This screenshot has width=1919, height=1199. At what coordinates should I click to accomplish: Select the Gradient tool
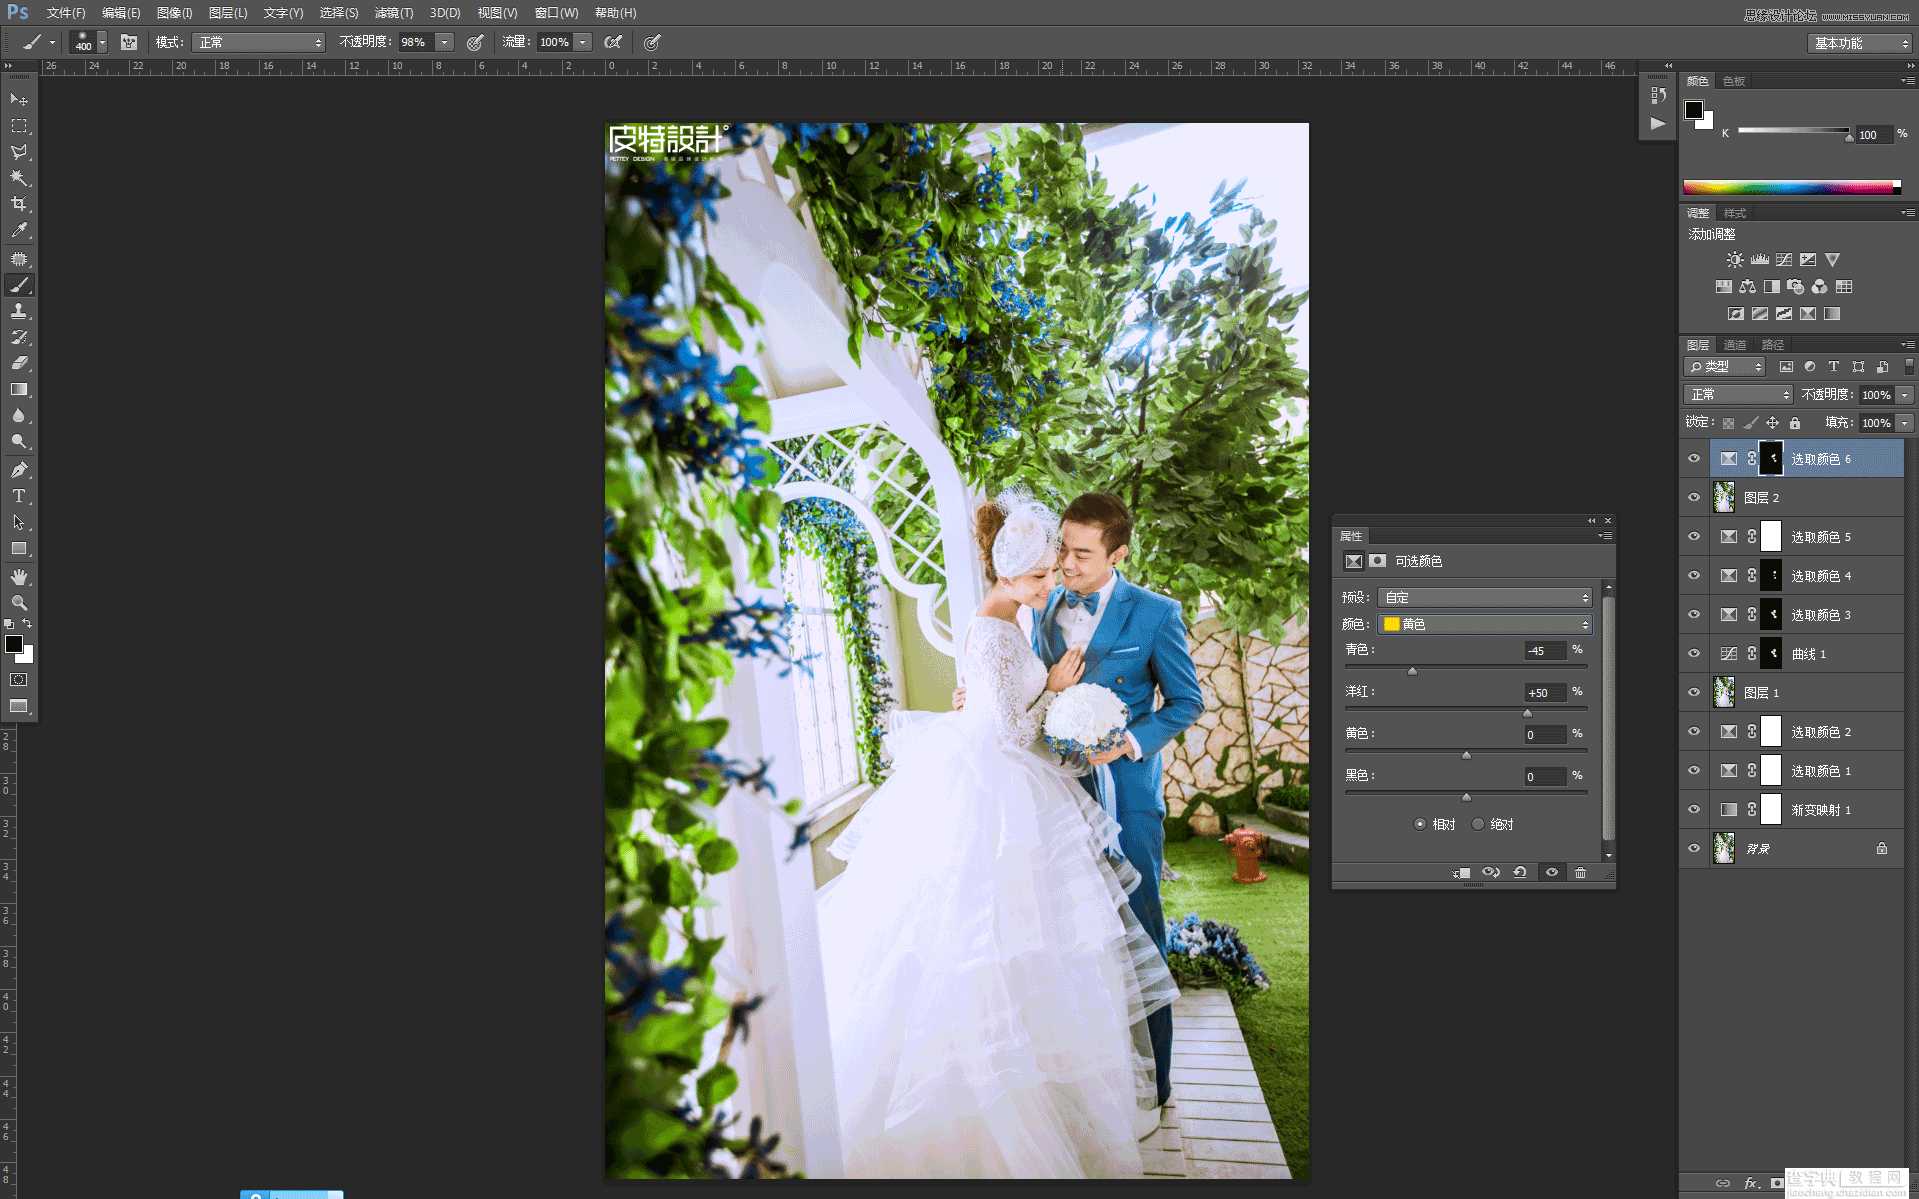pyautogui.click(x=18, y=389)
